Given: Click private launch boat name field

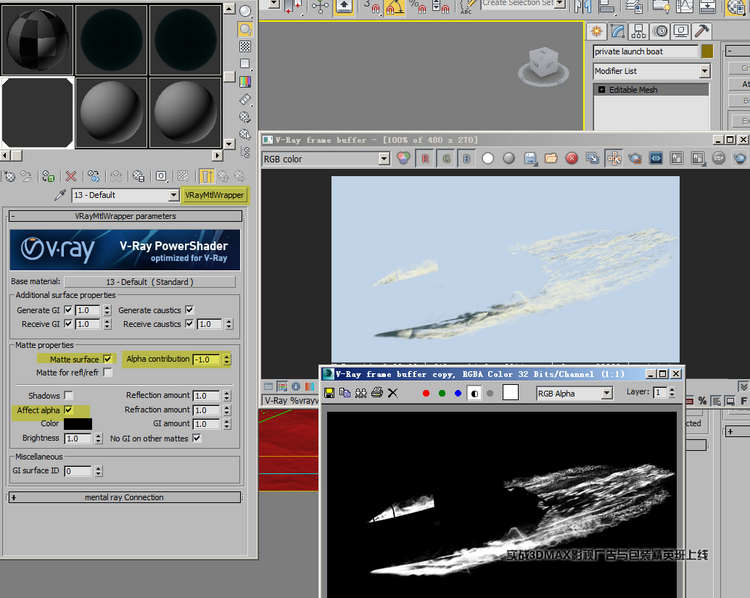Looking at the screenshot, I should (645, 52).
